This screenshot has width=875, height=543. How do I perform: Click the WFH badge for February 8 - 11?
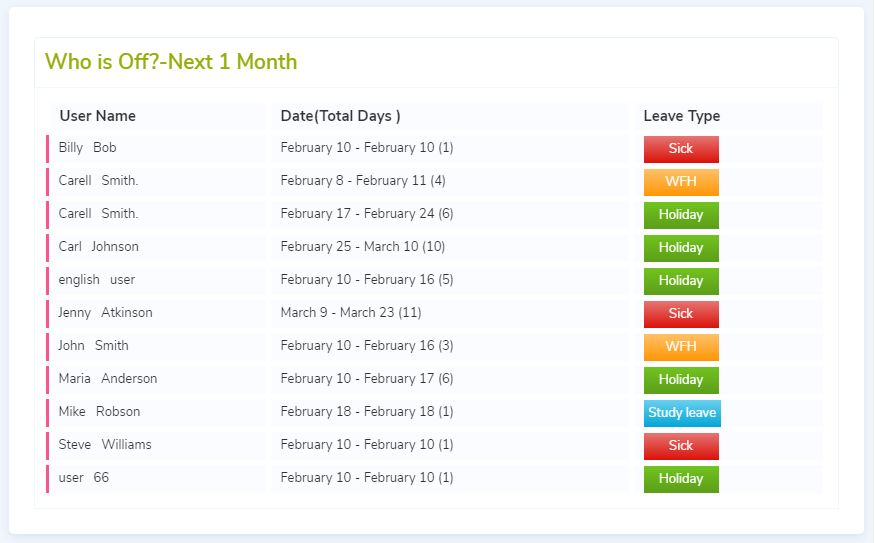(x=681, y=182)
